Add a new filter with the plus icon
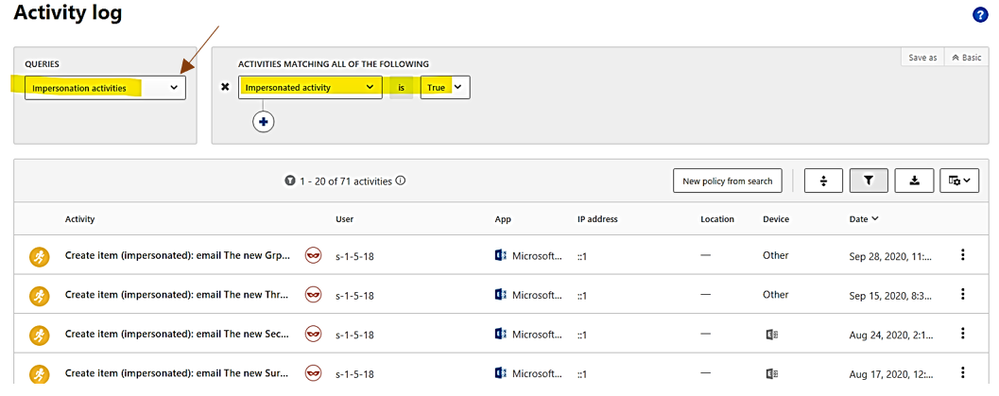The image size is (999, 396). (x=263, y=122)
